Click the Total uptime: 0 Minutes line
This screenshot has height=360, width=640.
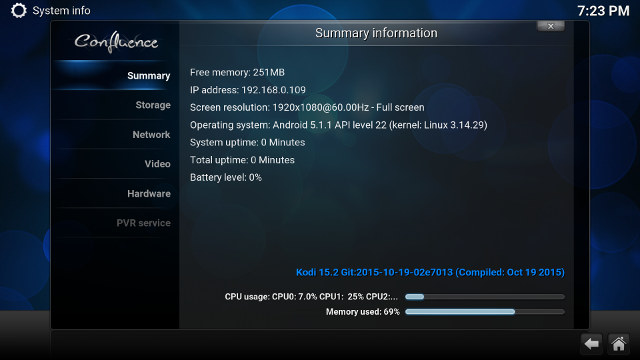[242, 160]
